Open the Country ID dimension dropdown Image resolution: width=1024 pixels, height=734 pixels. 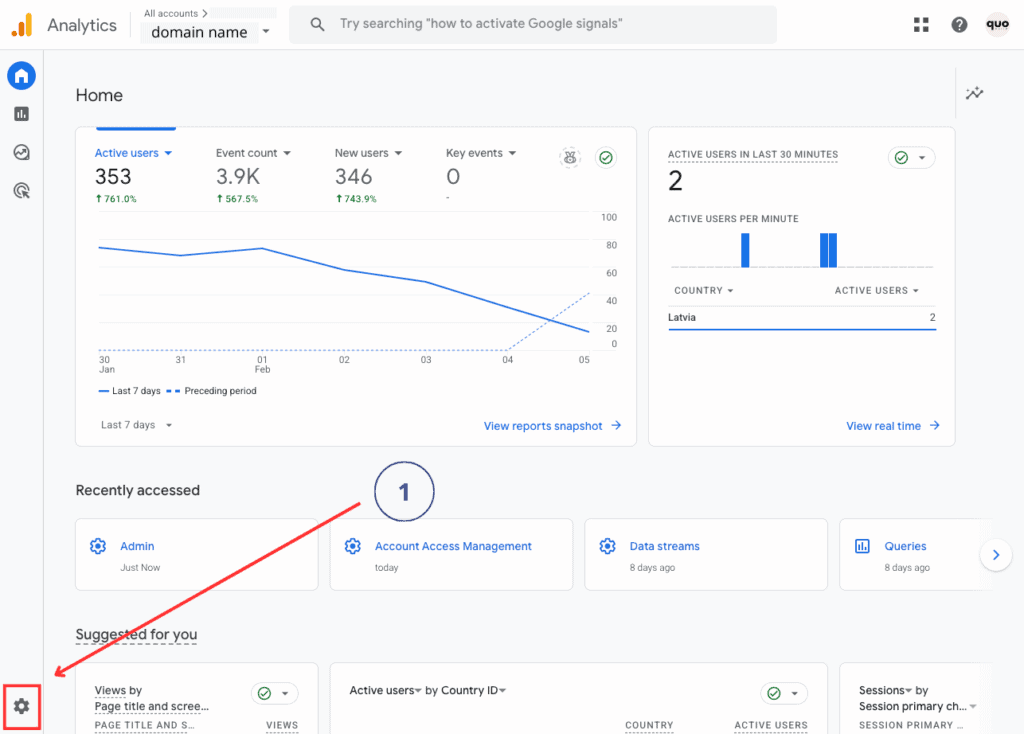click(473, 690)
